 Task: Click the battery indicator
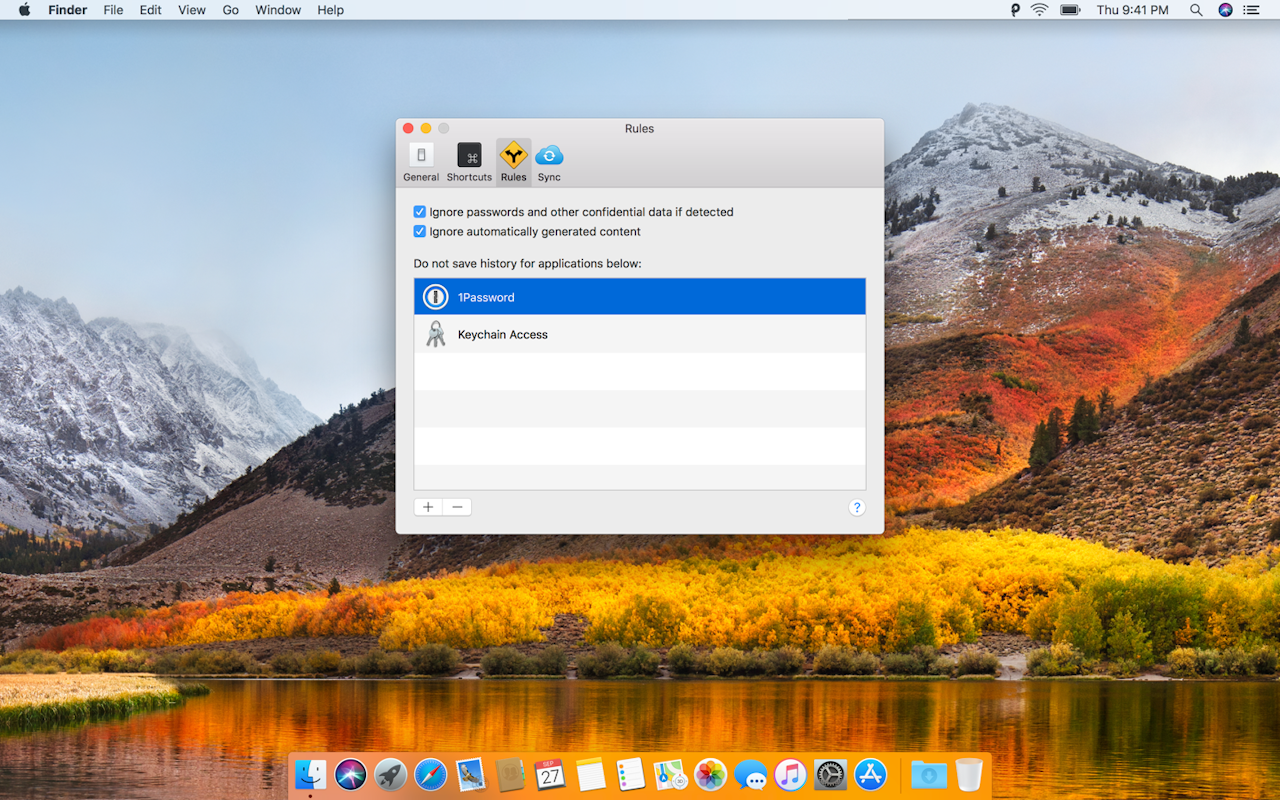[x=1069, y=10]
